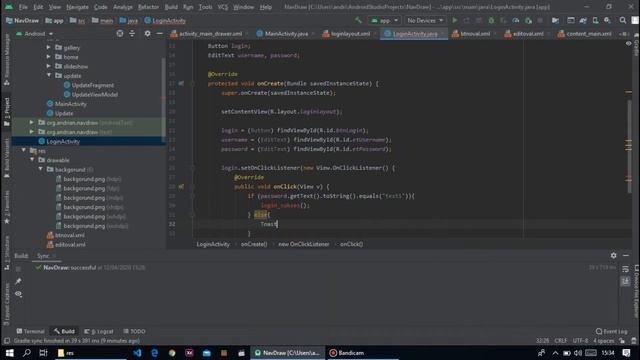Image resolution: width=640 pixels, height=360 pixels.
Task: Click soft-wrap icon on Build panel right
Action: (625, 269)
